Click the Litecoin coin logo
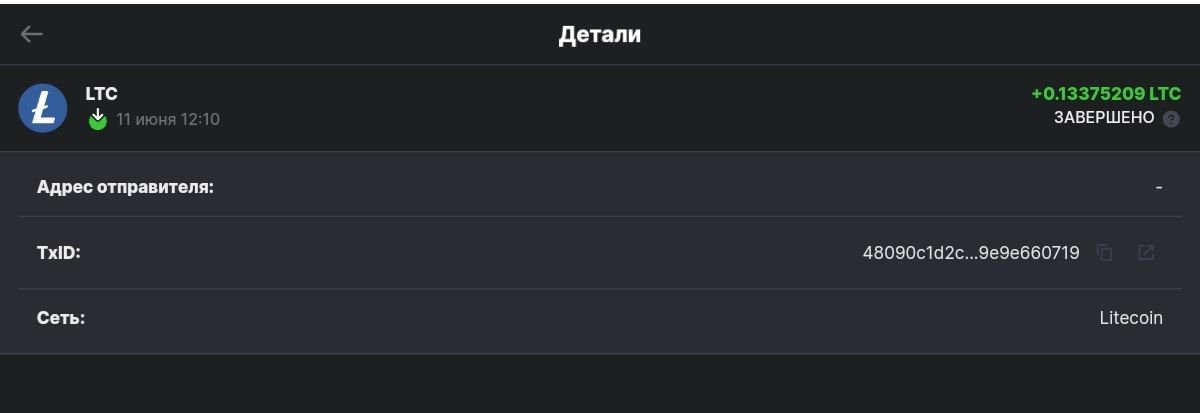Screen dimensions: 1200x413 (x=43, y=107)
